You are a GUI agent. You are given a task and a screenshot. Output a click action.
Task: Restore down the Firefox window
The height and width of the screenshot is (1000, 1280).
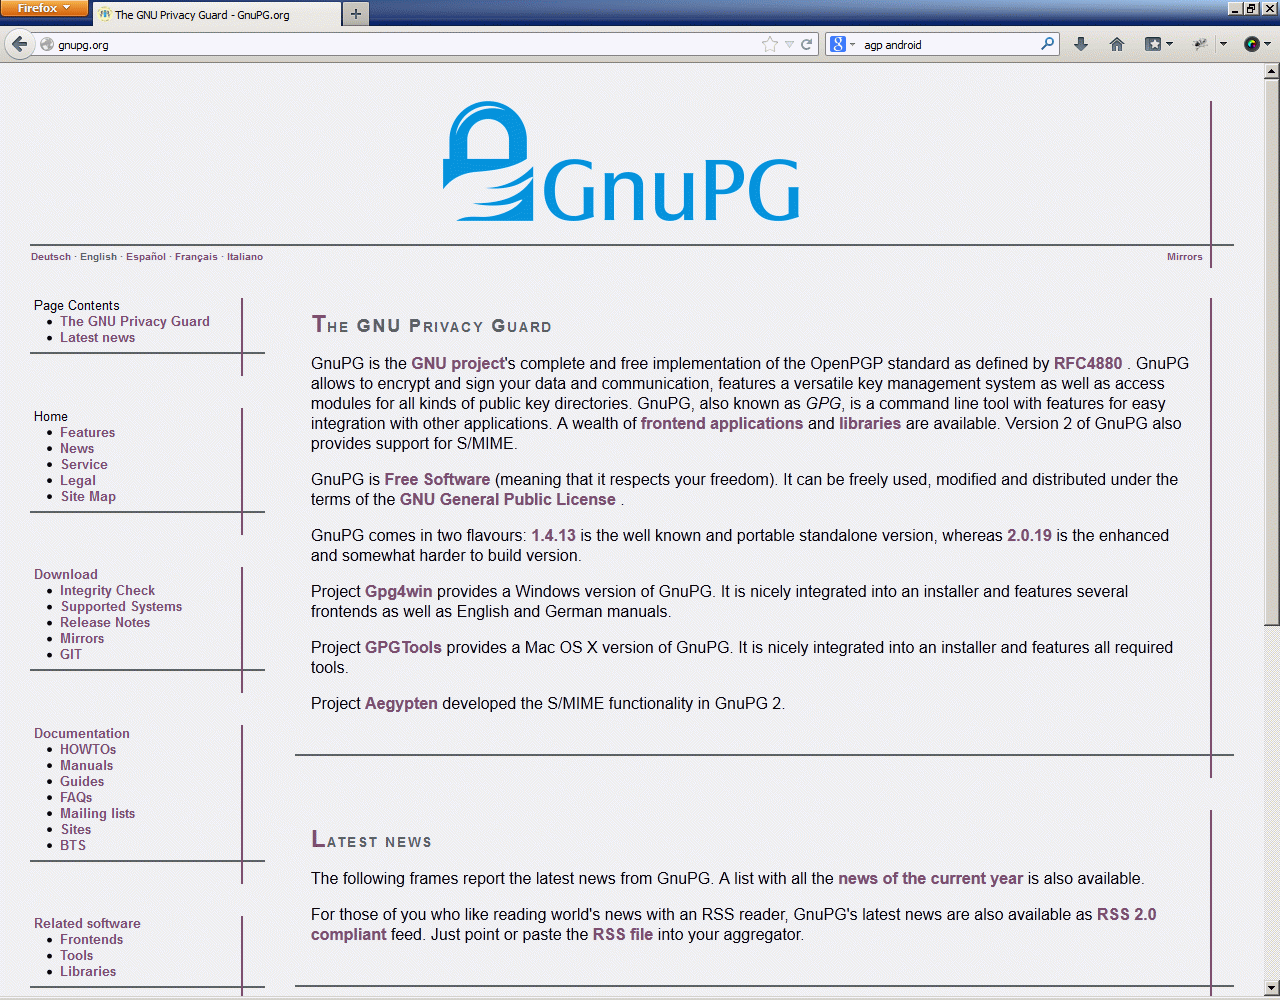pyautogui.click(x=1250, y=8)
